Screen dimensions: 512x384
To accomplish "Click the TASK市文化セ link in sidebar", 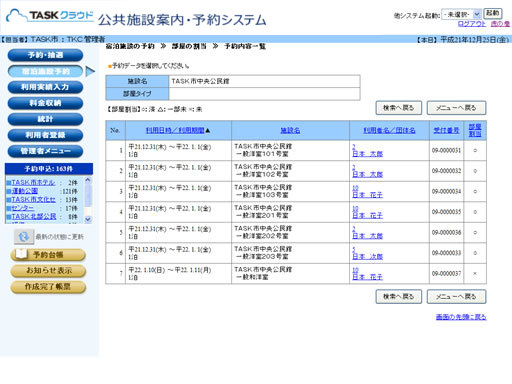I will [x=33, y=199].
